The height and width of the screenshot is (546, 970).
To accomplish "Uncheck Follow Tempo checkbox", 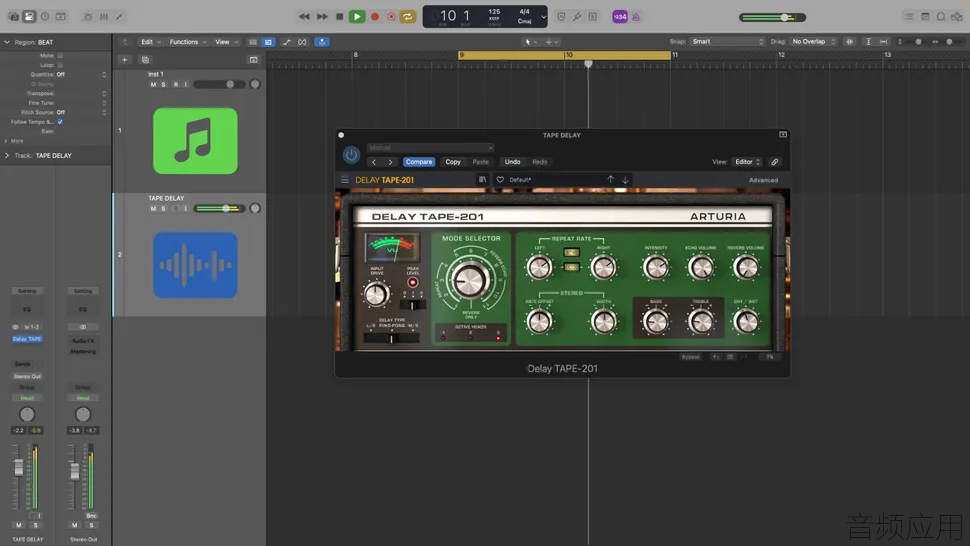I will tap(60, 122).
